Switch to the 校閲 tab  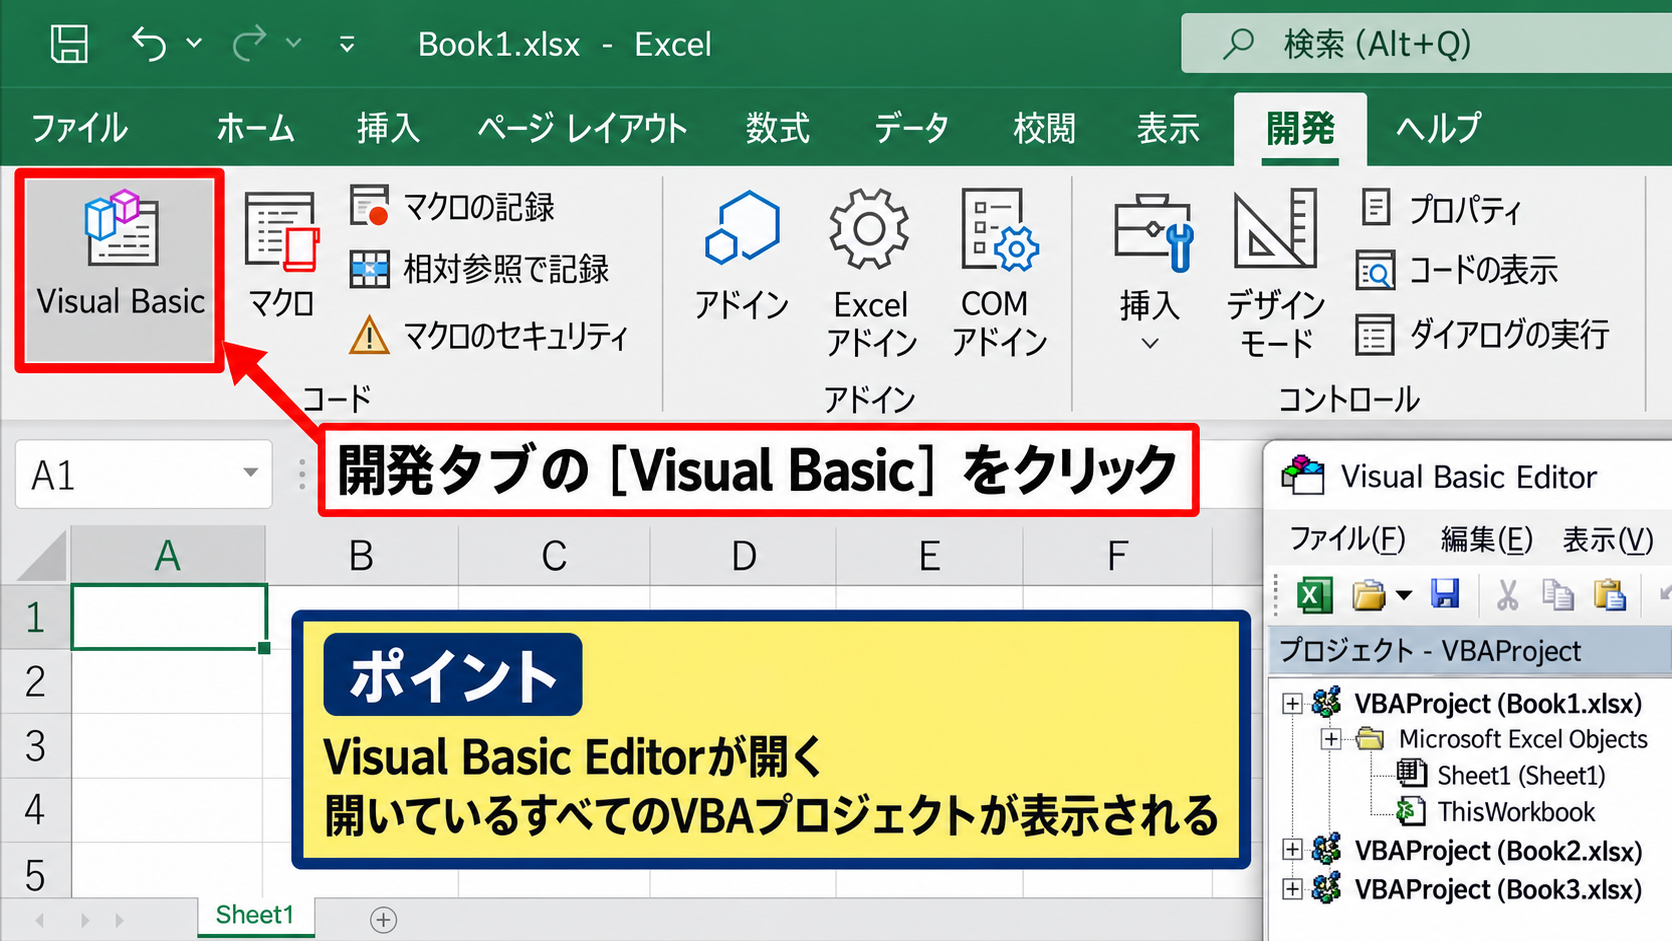[x=1044, y=128]
